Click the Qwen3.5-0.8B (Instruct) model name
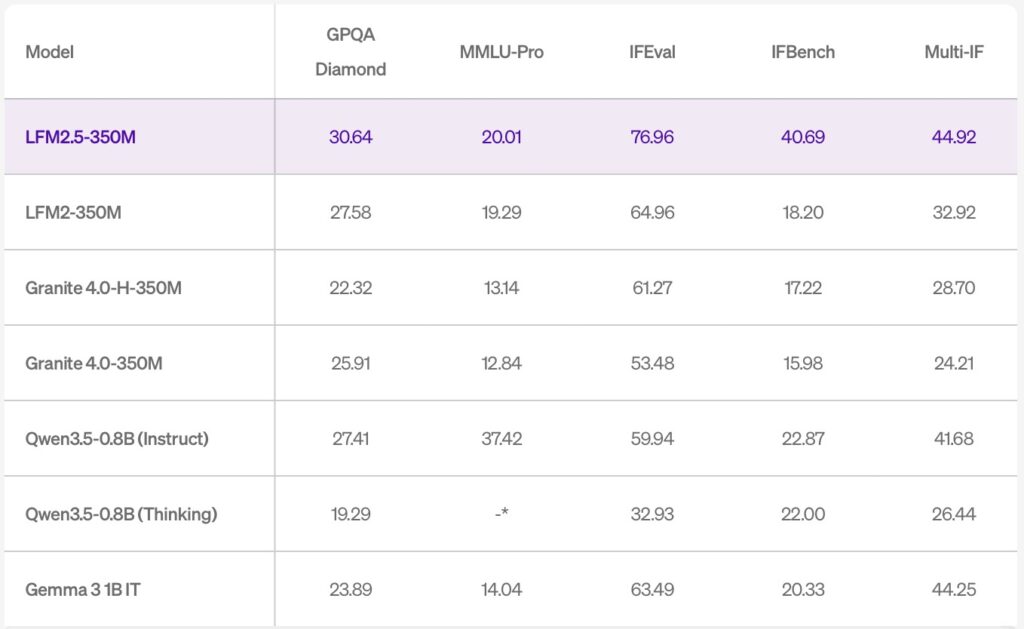This screenshot has width=1024, height=629. (117, 438)
